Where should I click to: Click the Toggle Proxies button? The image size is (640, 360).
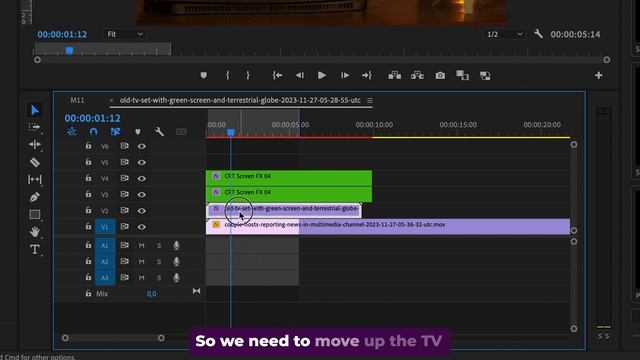pyautogui.click(x=485, y=76)
